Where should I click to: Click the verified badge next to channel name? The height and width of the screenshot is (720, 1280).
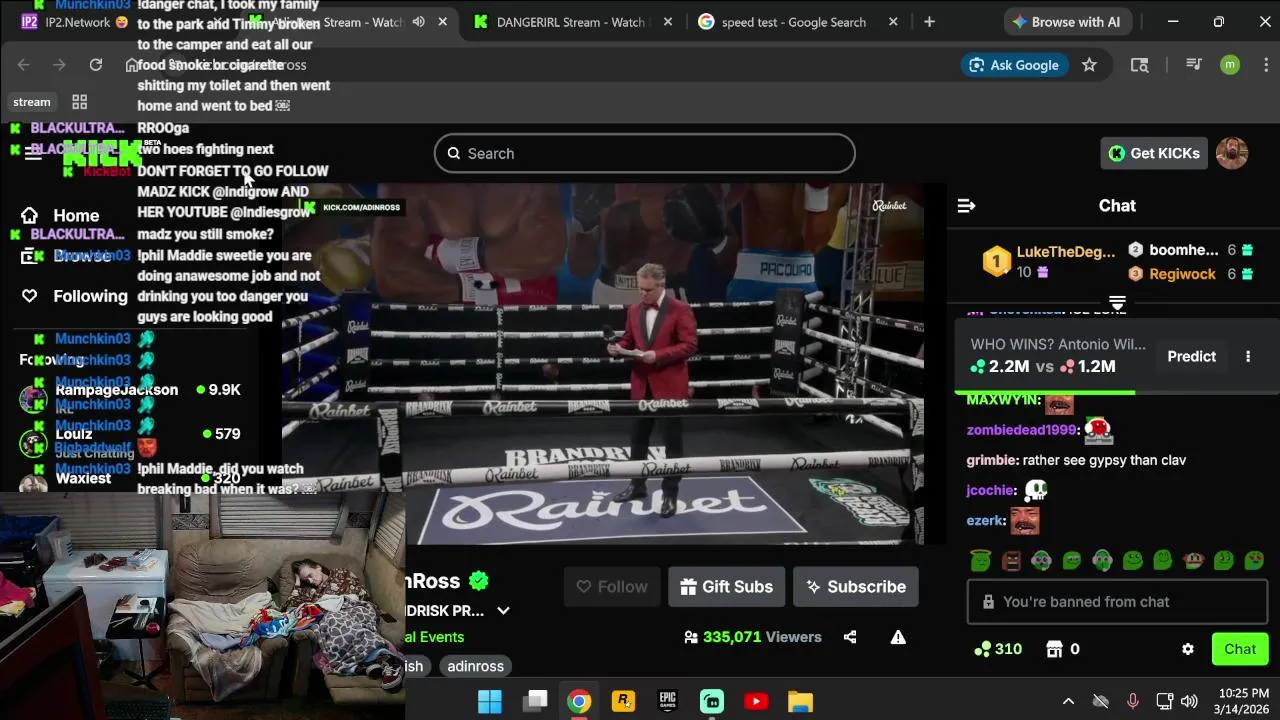point(479,581)
